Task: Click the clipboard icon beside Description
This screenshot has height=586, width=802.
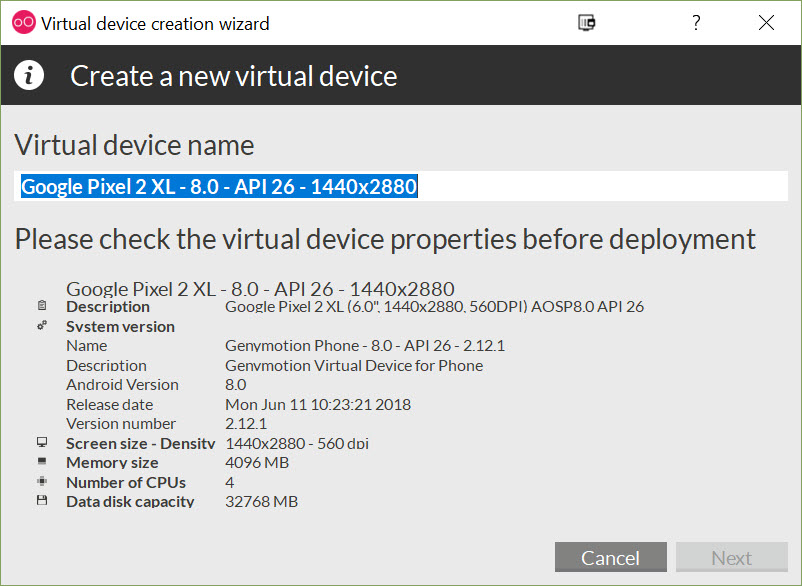Action: 42,305
